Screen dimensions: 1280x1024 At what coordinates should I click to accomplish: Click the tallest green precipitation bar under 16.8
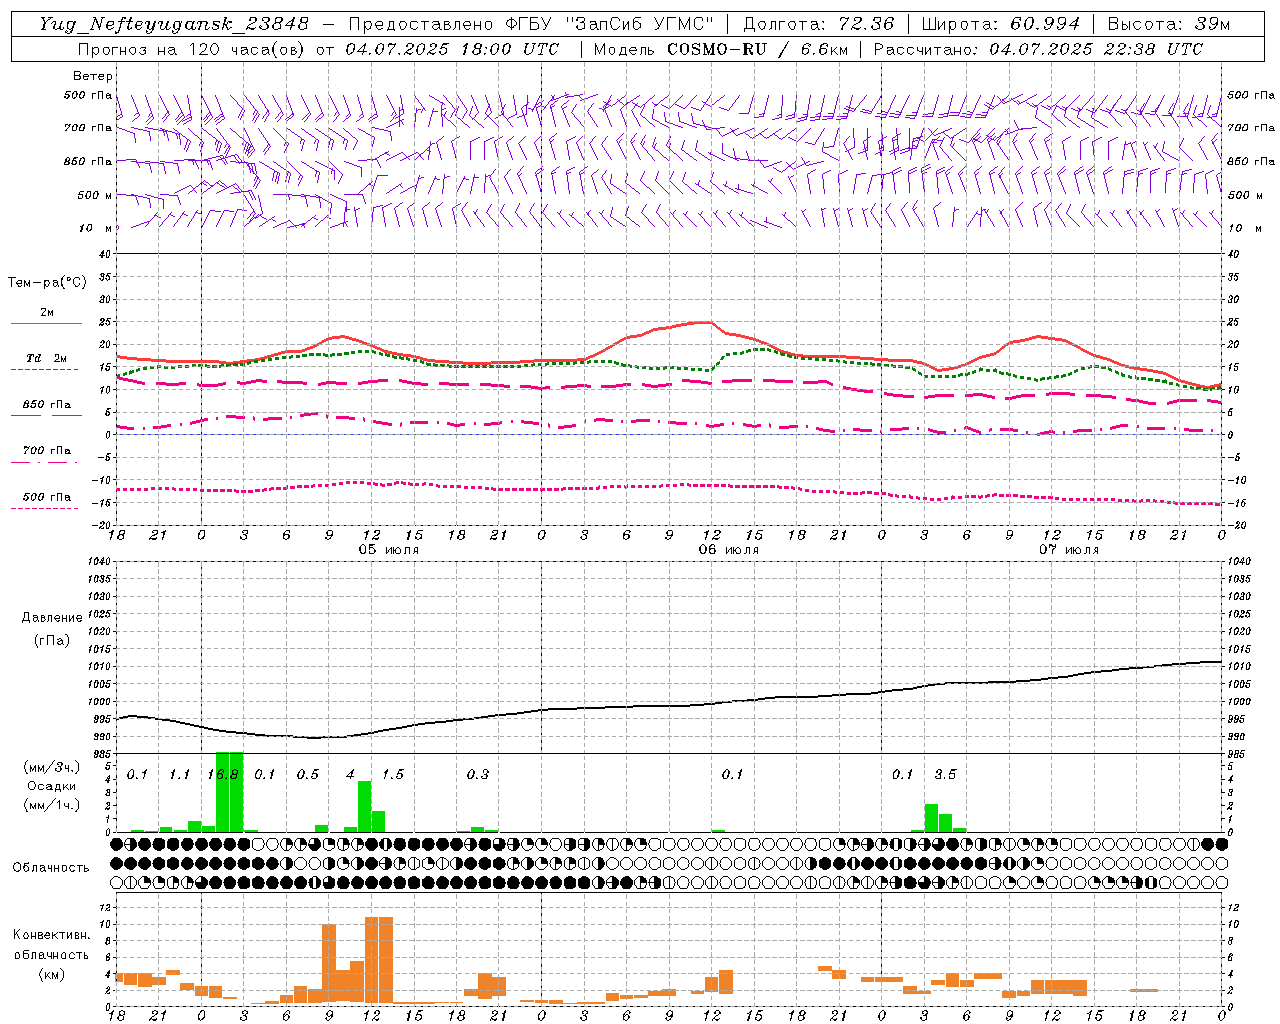point(229,792)
